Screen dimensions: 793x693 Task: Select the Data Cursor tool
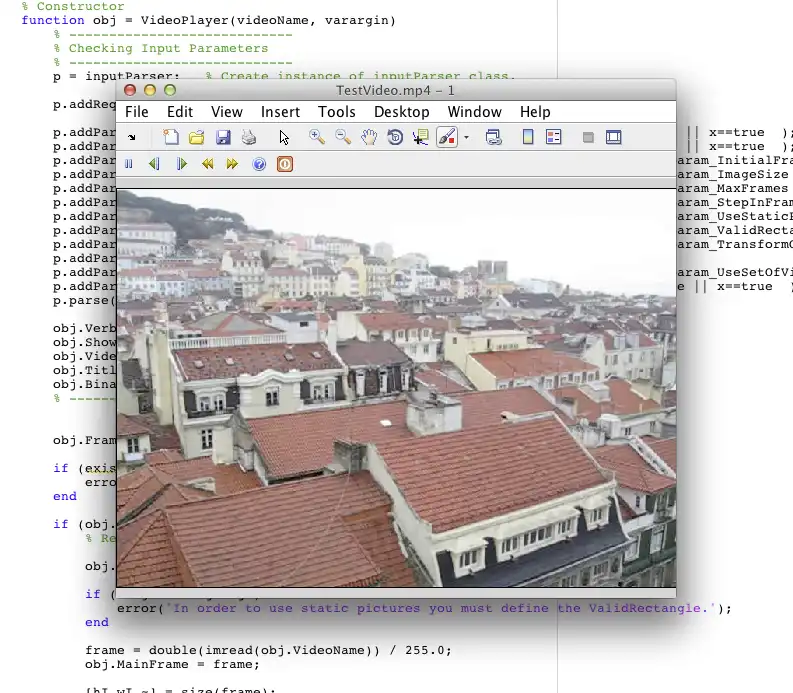421,137
